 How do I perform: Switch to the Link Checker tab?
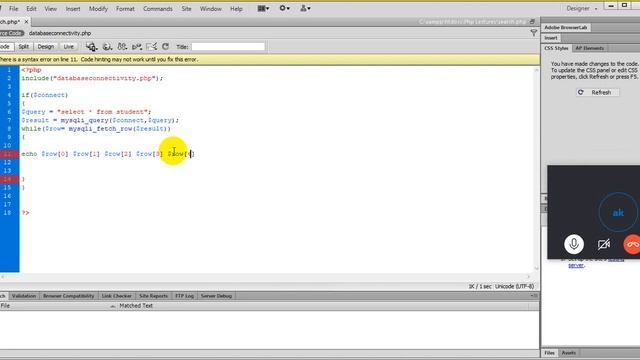point(116,296)
